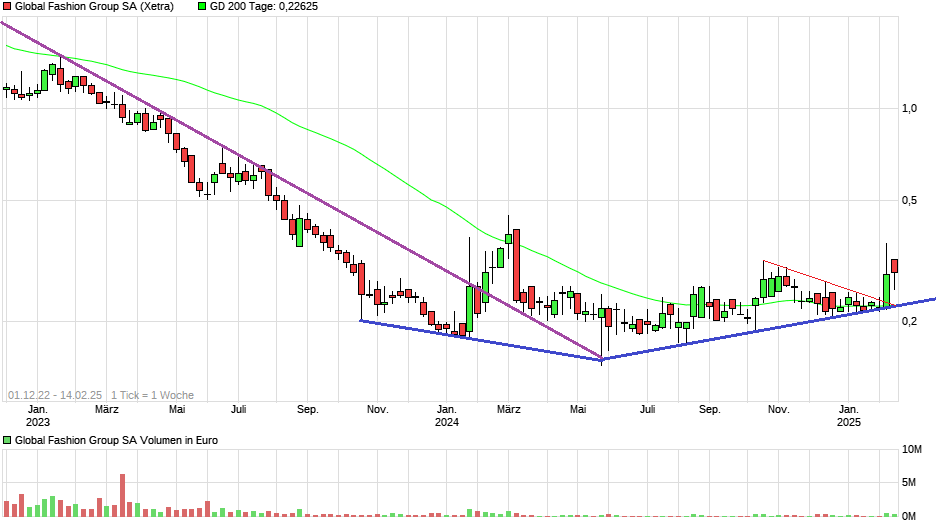Click the volume axis label 10M
The width and height of the screenshot is (936, 526).
pyautogui.click(x=912, y=449)
